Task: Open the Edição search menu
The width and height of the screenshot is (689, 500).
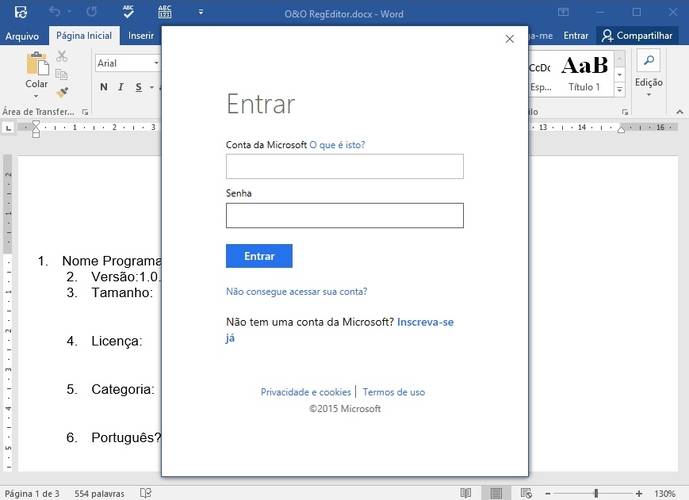Action: 649,72
